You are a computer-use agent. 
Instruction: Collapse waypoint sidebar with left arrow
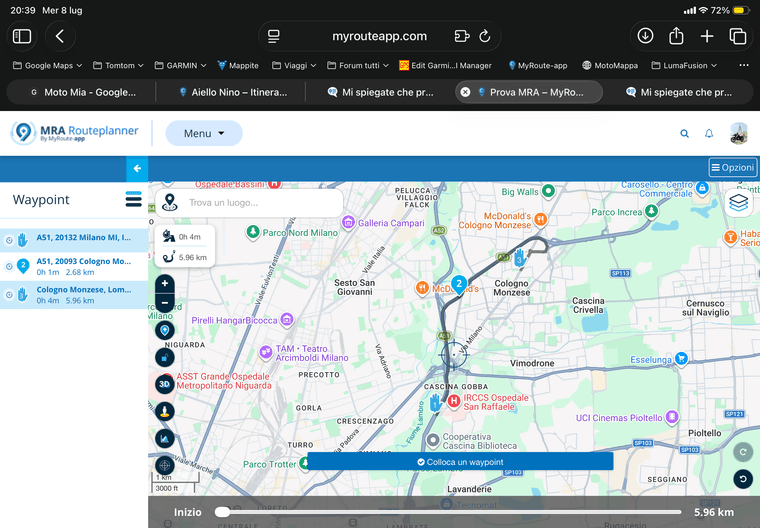(x=137, y=168)
